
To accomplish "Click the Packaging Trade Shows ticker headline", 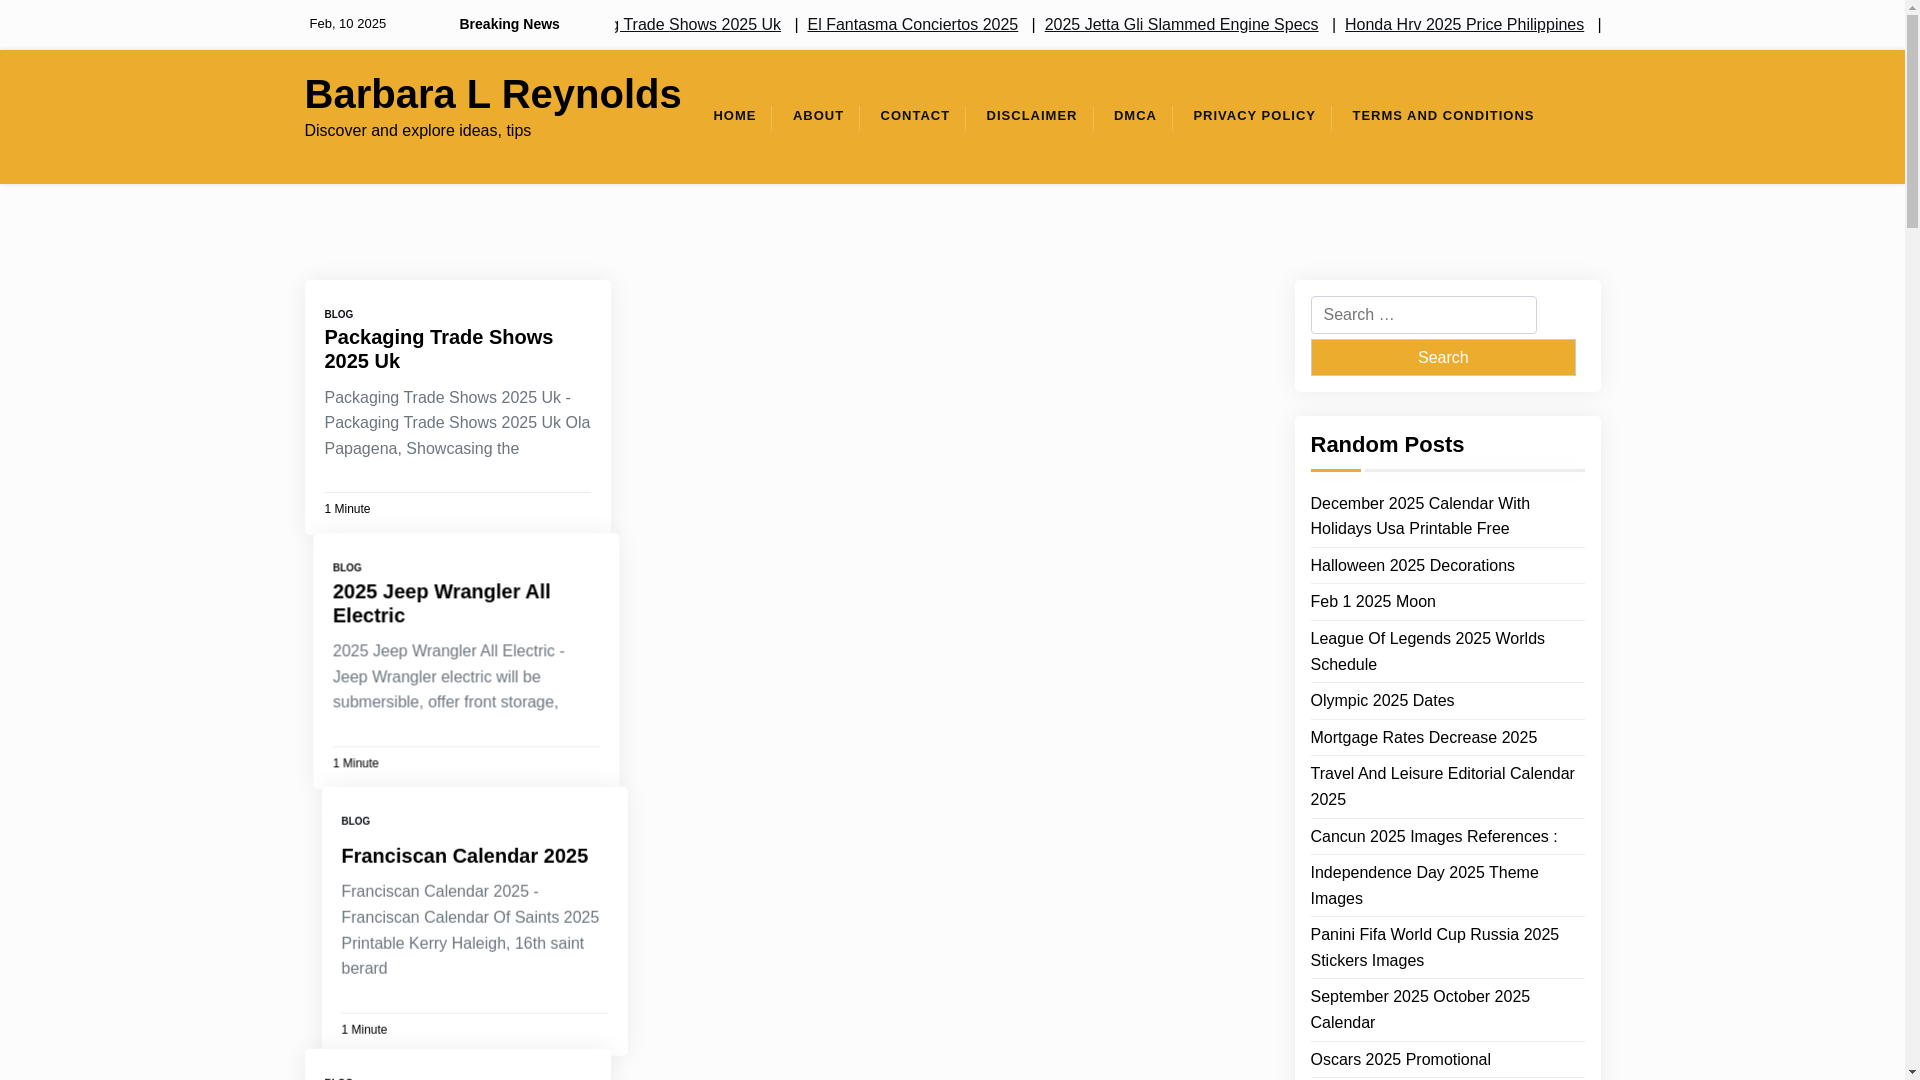I will pyautogui.click(x=698, y=25).
